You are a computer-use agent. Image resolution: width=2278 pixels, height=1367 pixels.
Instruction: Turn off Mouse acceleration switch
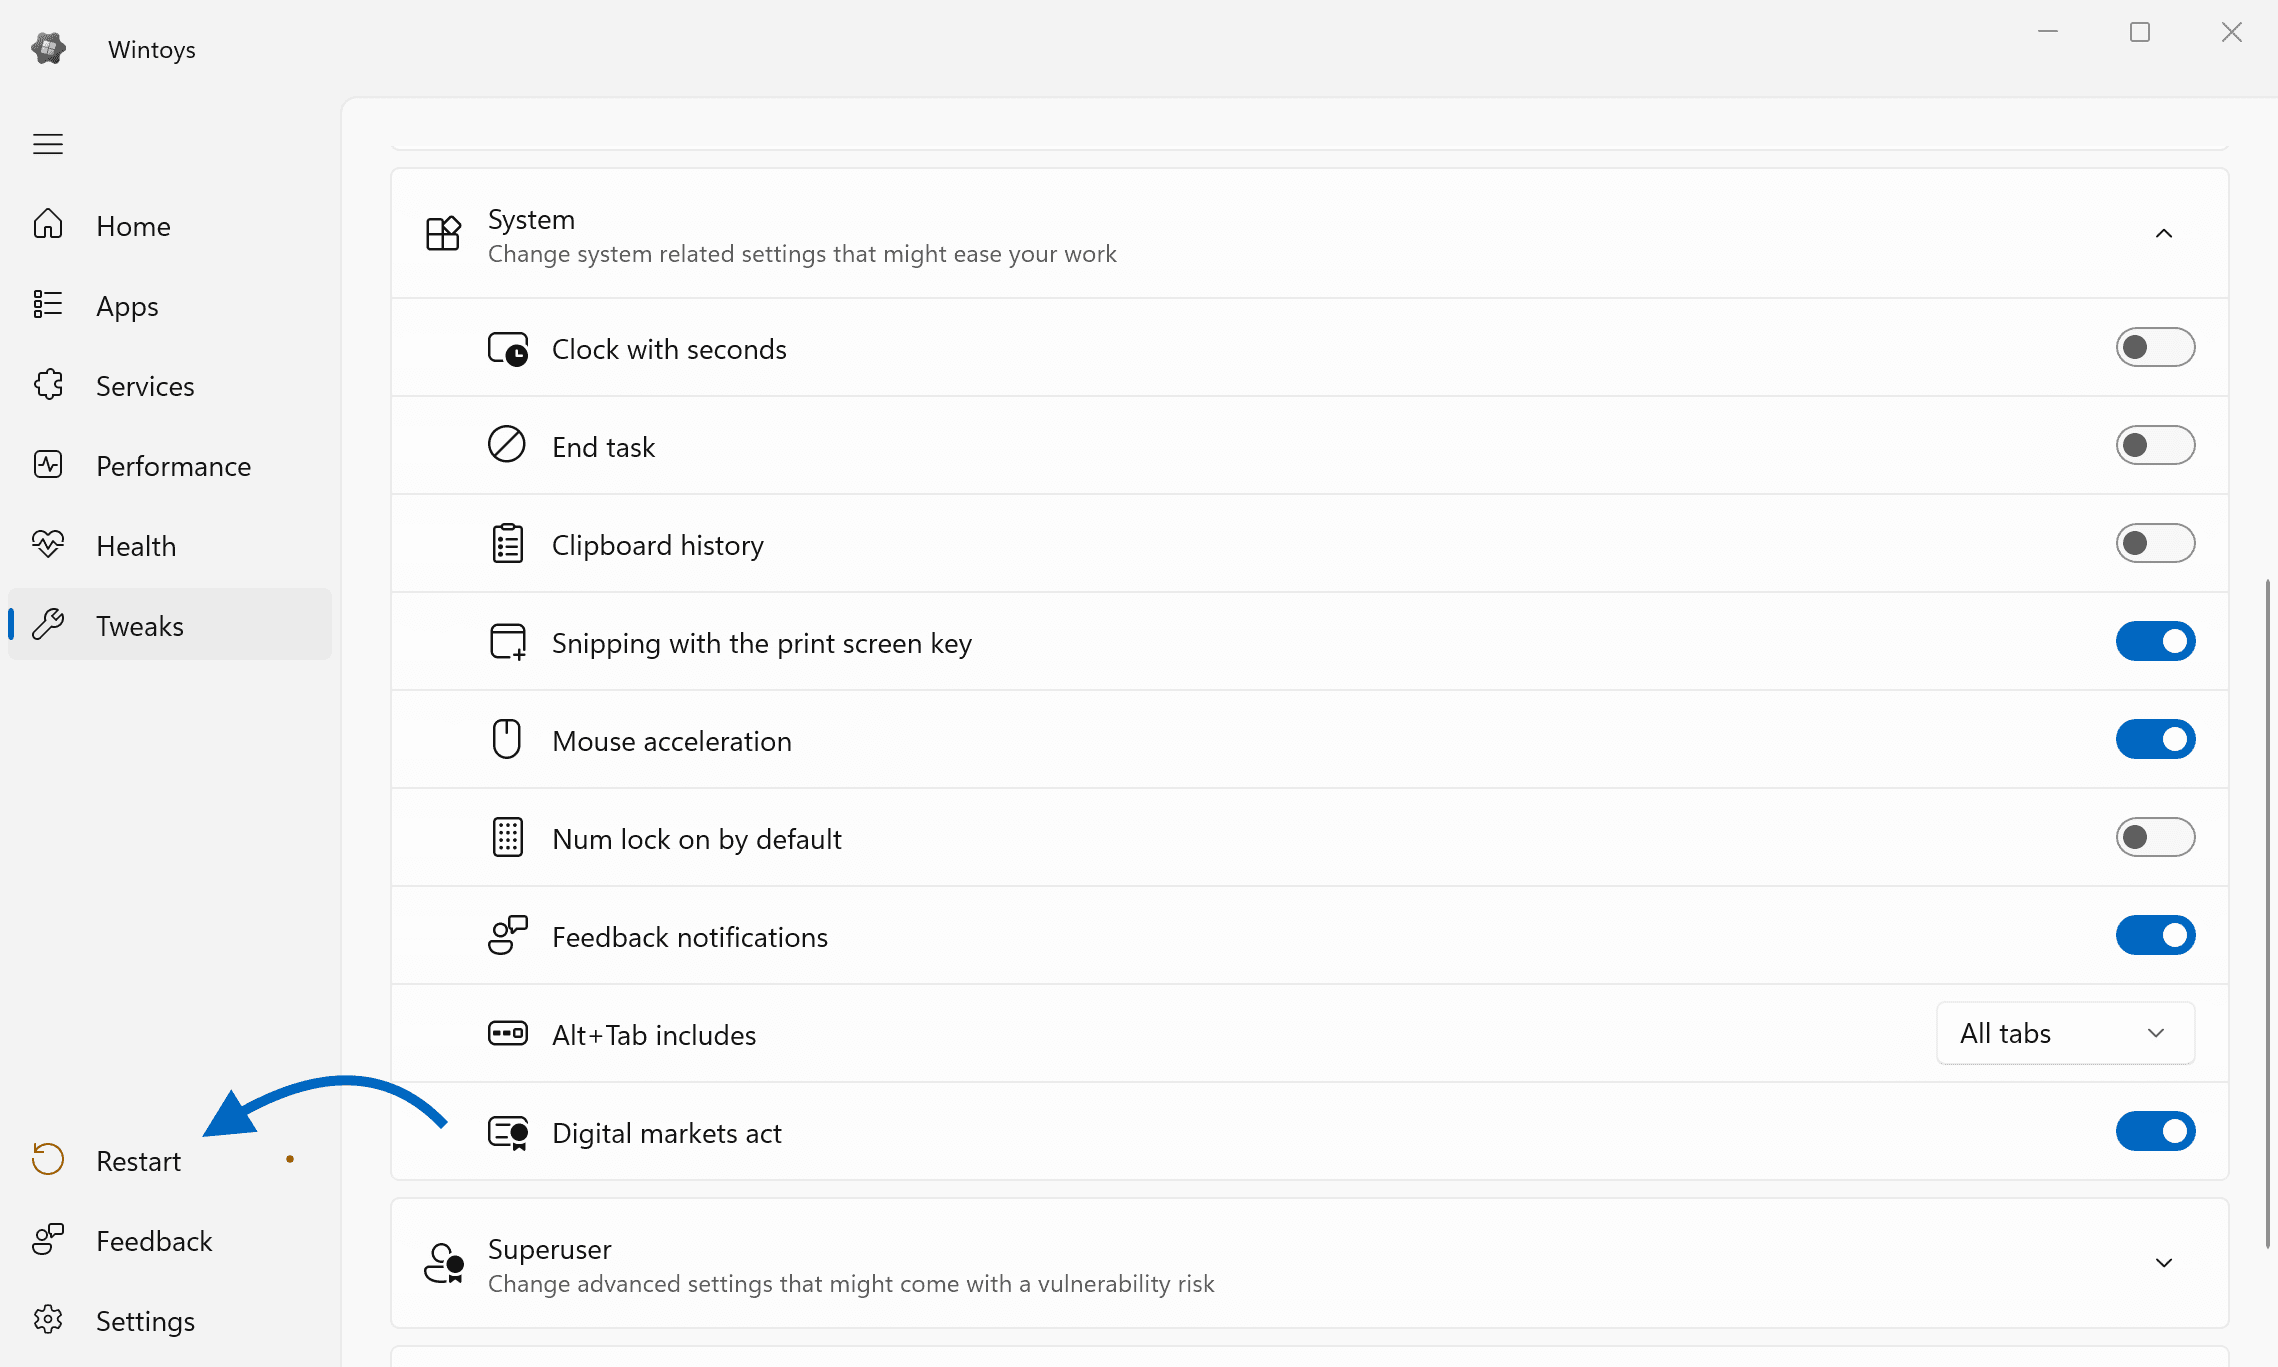coord(2155,739)
